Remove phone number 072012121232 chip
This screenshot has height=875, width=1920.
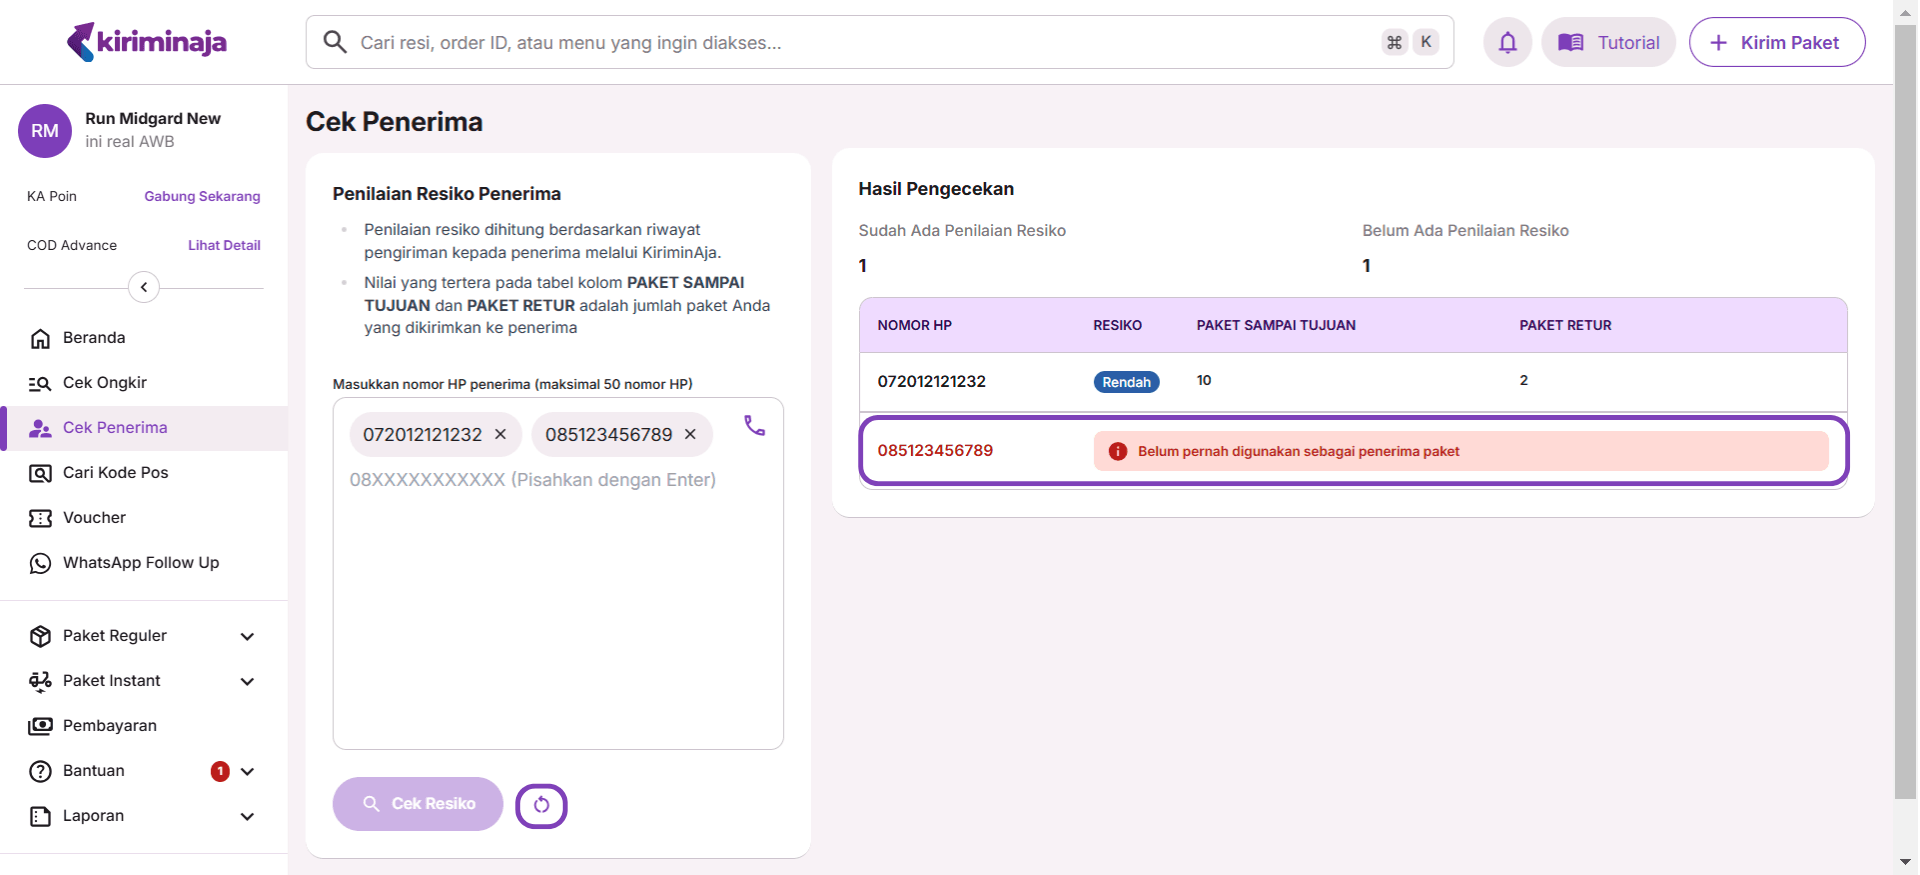[501, 435]
